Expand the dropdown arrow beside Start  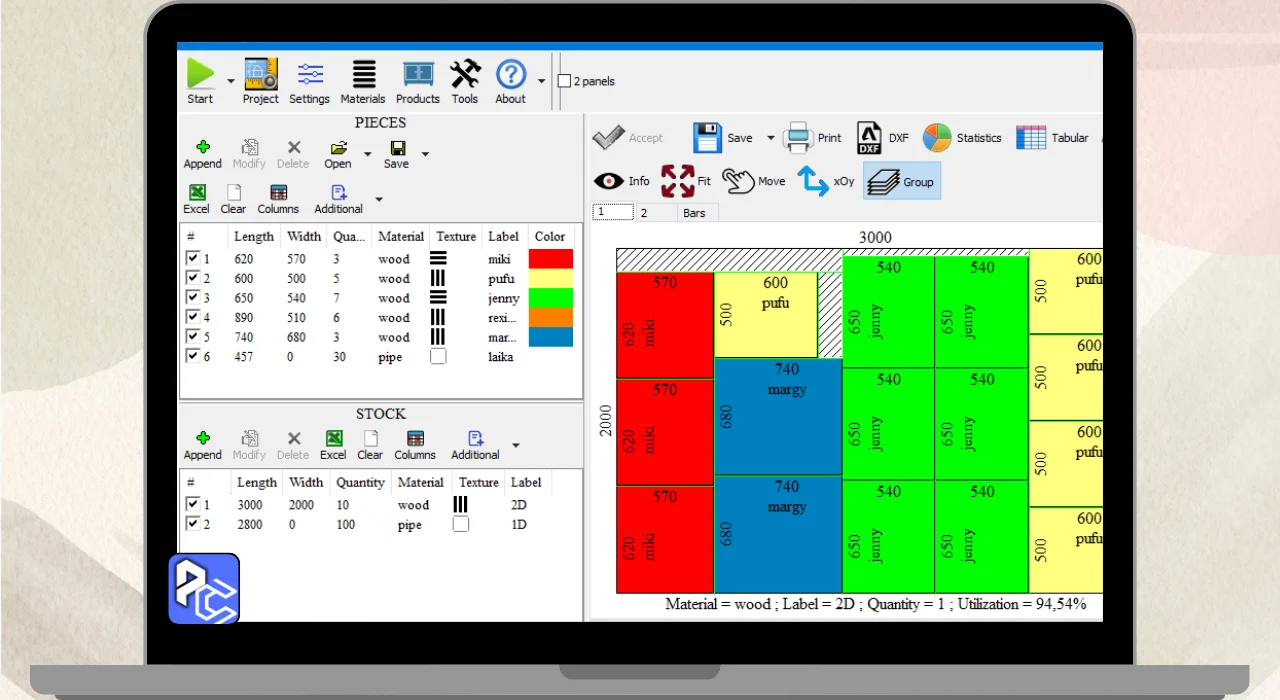pyautogui.click(x=231, y=81)
